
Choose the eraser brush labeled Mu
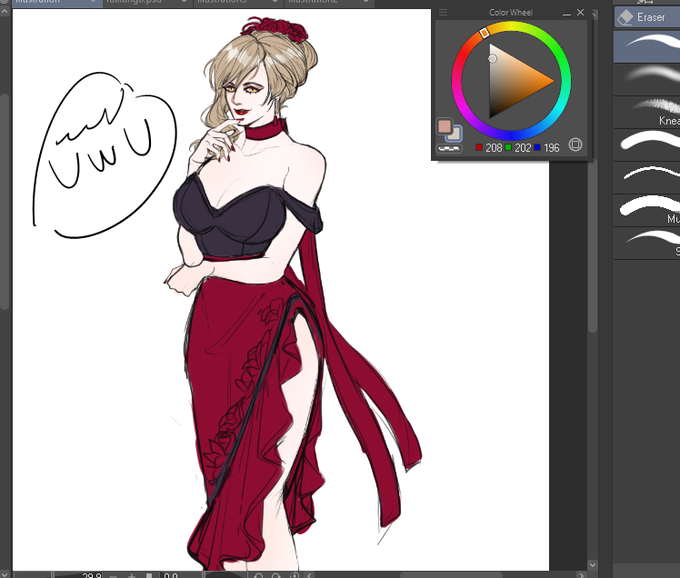click(x=647, y=211)
